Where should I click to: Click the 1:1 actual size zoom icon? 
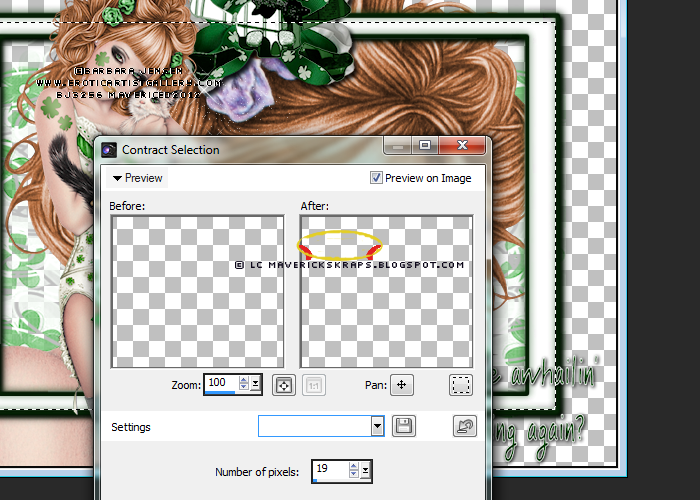coord(314,385)
